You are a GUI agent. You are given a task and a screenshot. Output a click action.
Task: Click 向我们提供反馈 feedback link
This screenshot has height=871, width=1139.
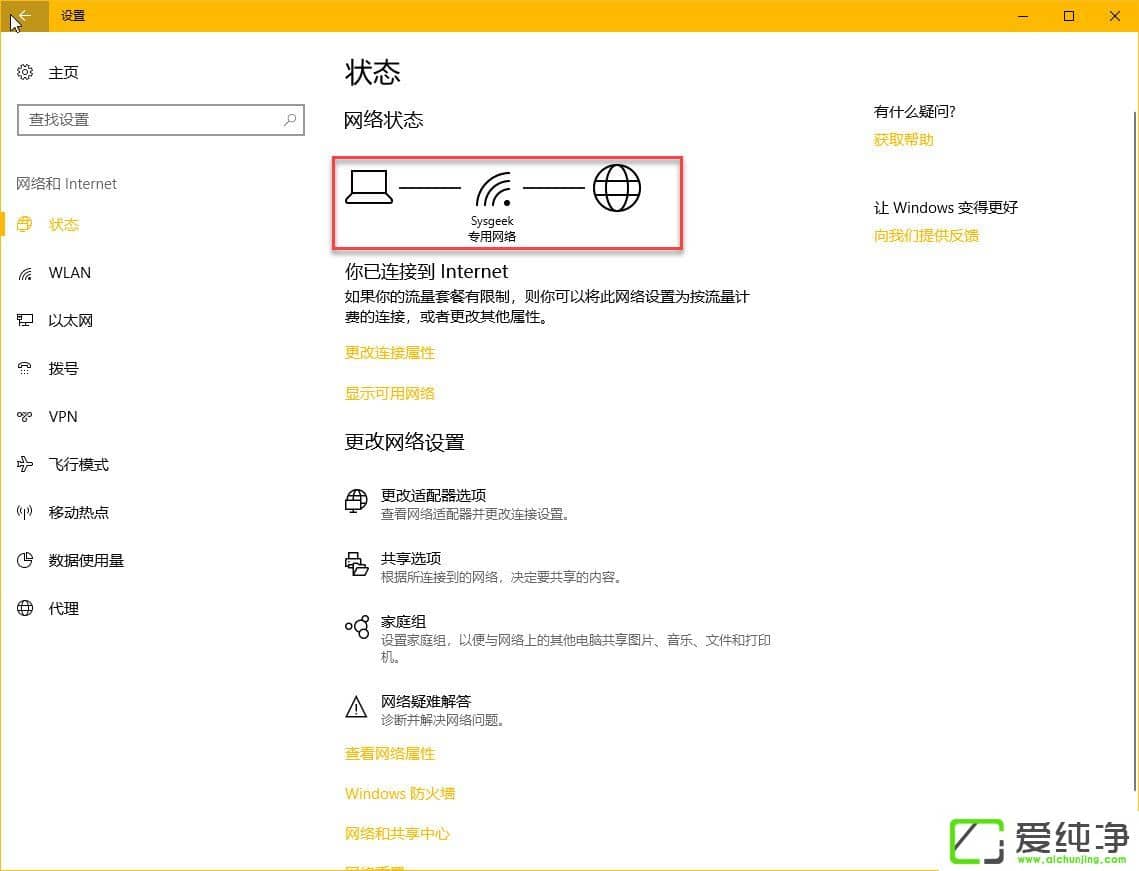925,235
